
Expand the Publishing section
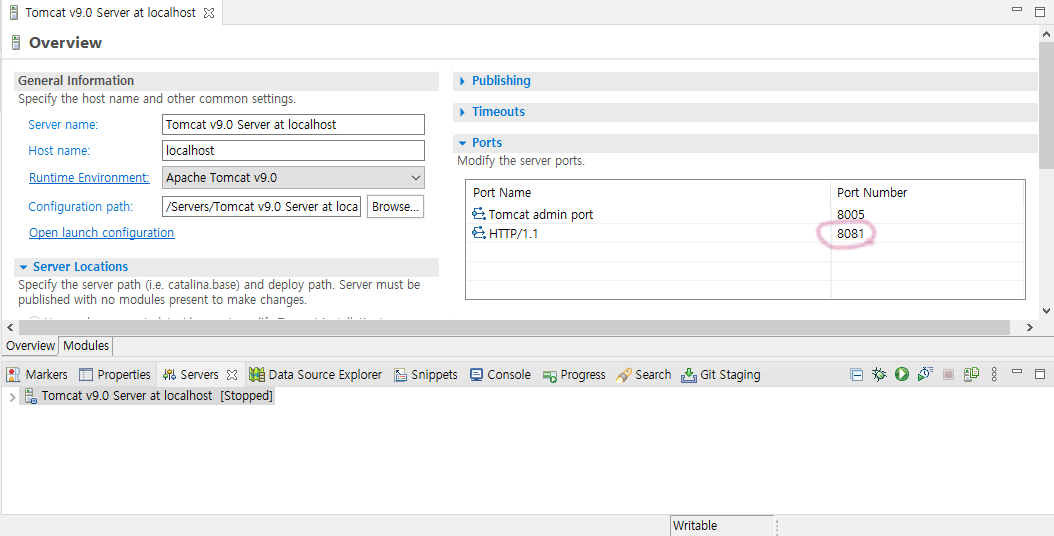coord(462,81)
